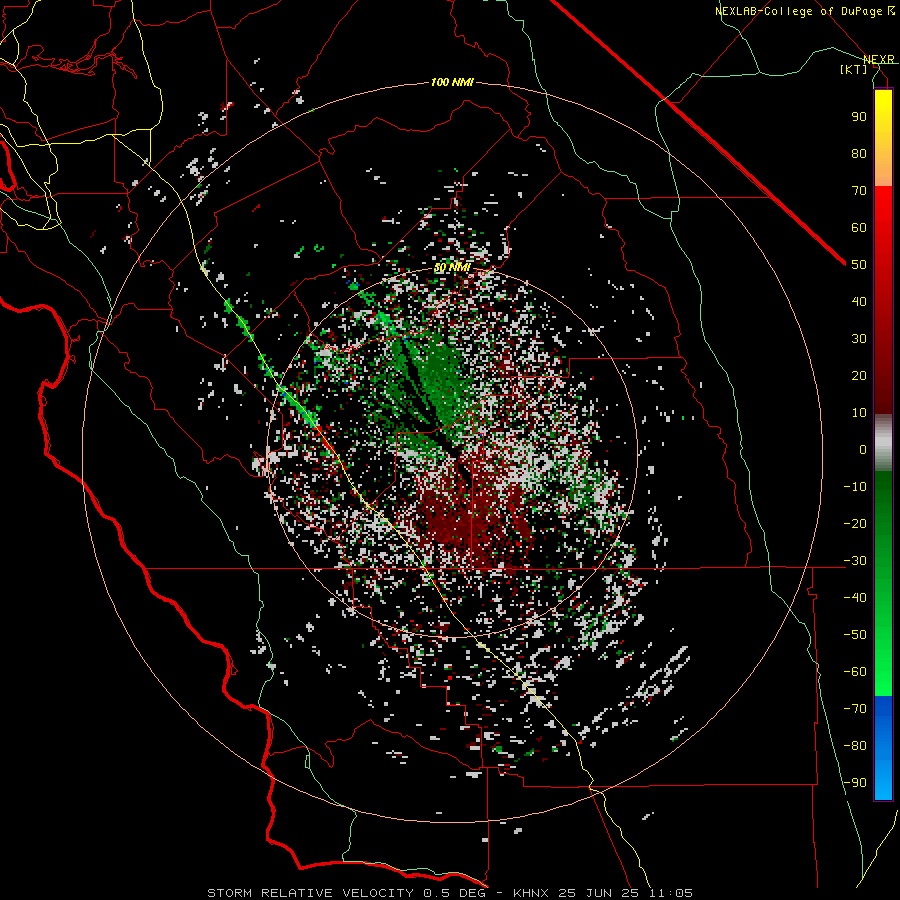Click the 40 value on velocity scale
900x900 pixels.
point(859,302)
